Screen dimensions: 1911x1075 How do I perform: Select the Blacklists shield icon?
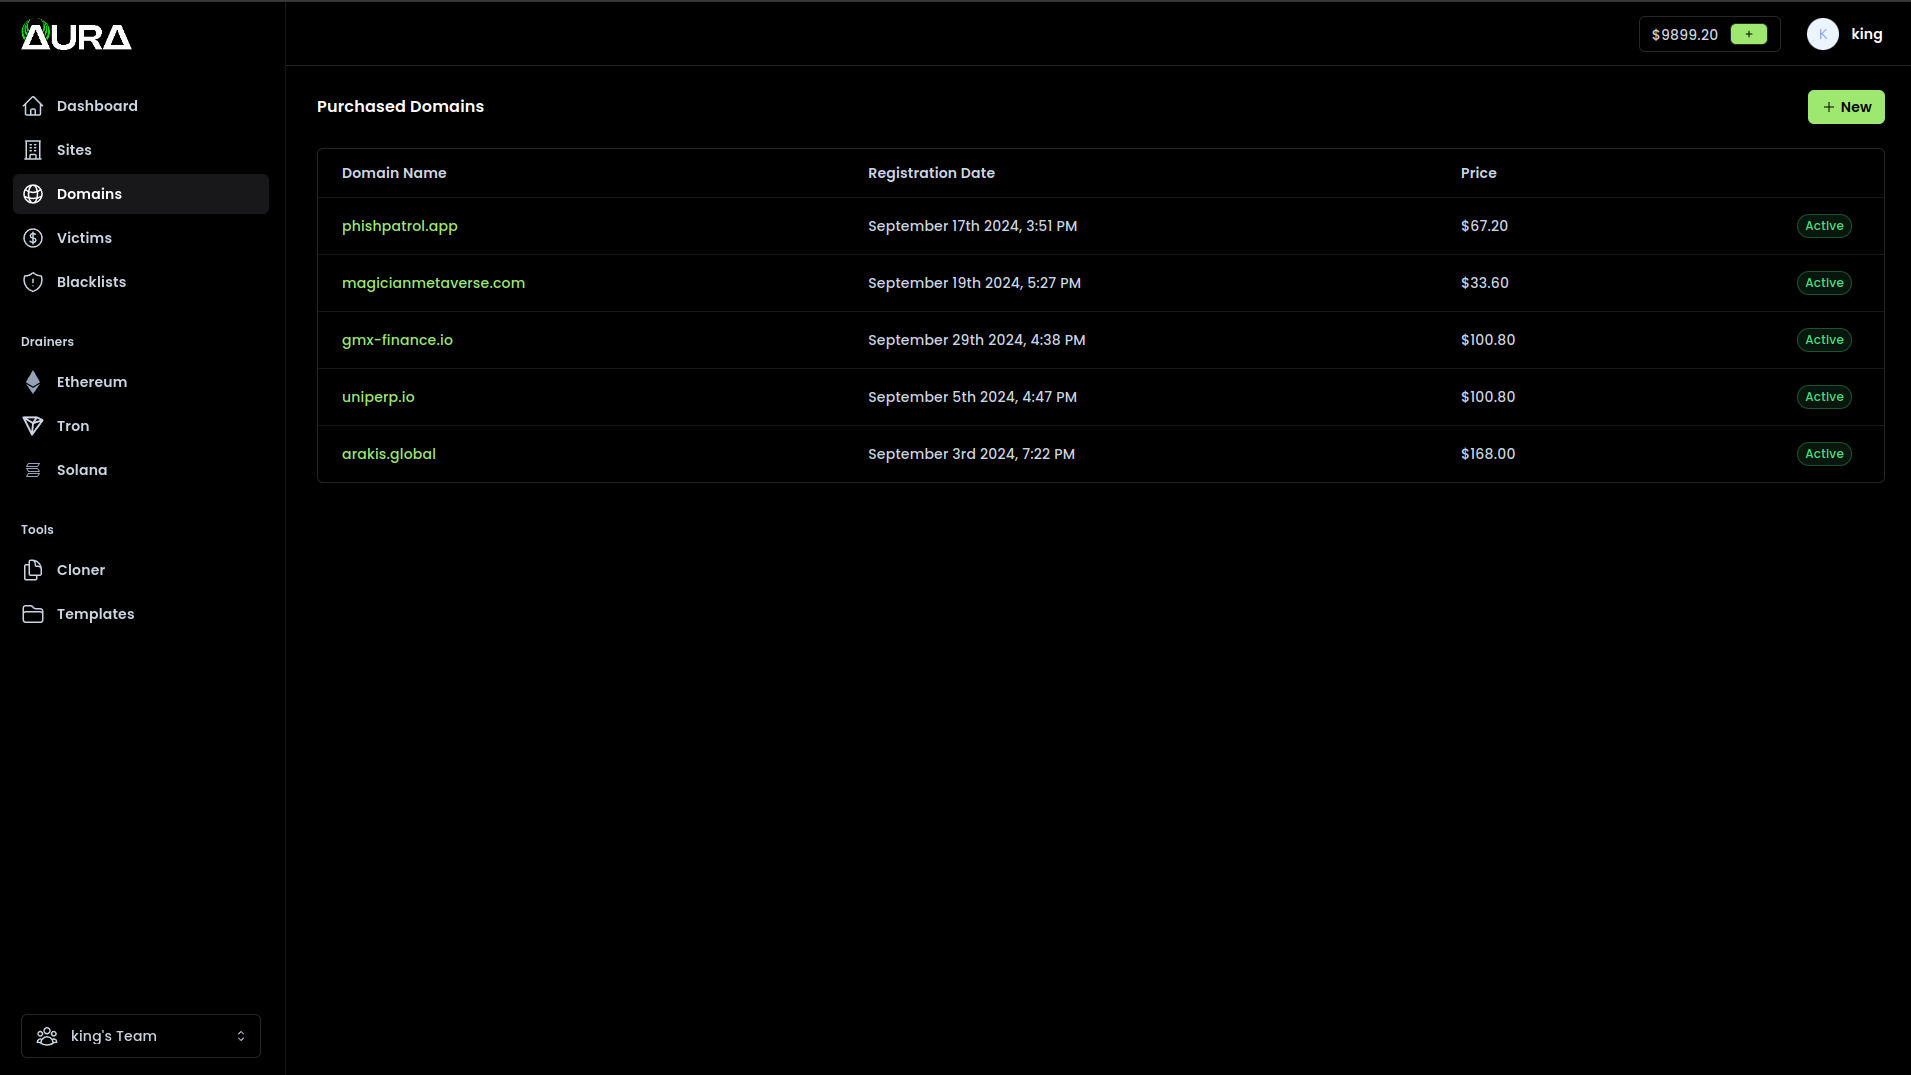(33, 282)
